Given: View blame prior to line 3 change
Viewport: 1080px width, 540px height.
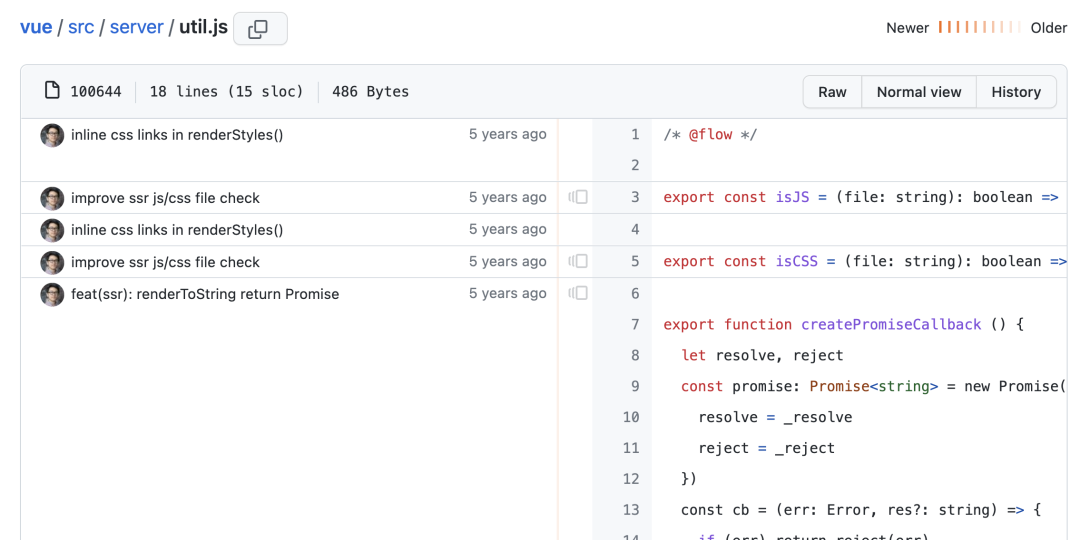Looking at the screenshot, I should 578,197.
